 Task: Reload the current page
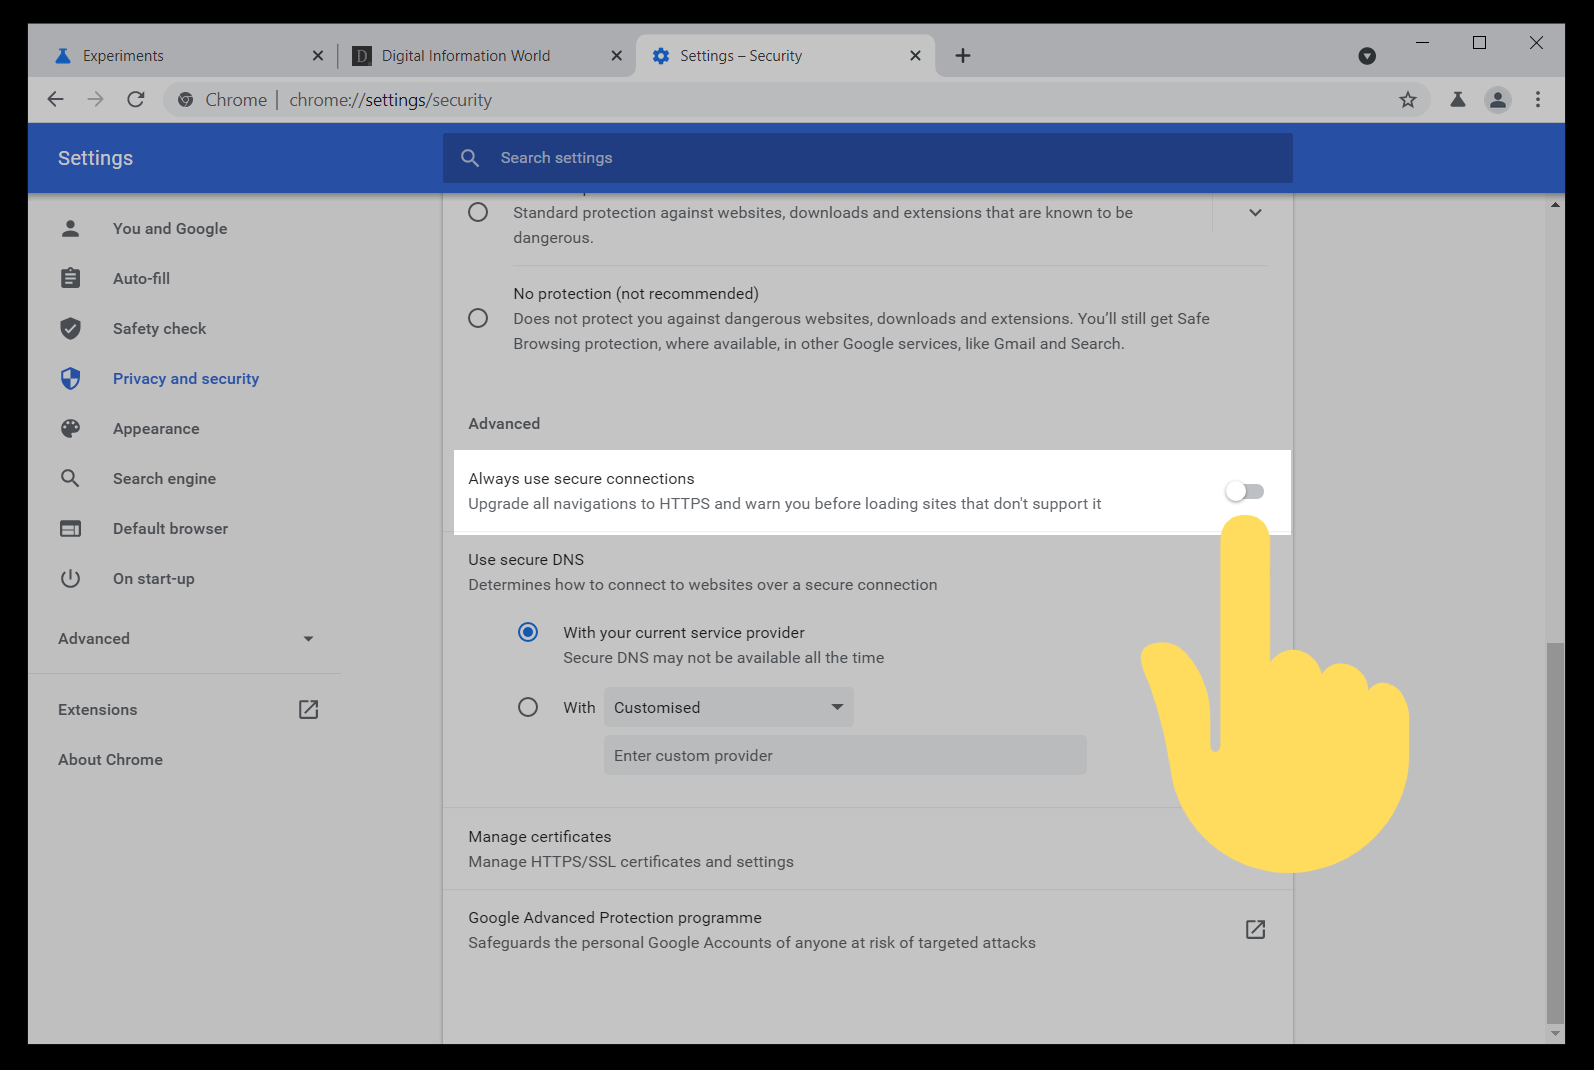tap(136, 99)
